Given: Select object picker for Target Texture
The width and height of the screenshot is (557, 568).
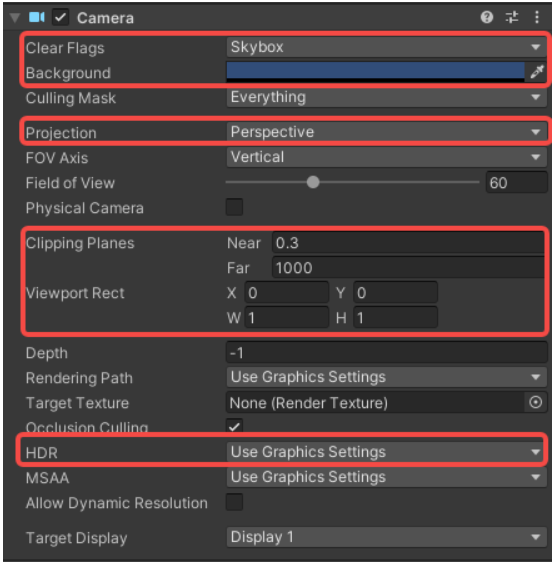Looking at the screenshot, I should (536, 402).
